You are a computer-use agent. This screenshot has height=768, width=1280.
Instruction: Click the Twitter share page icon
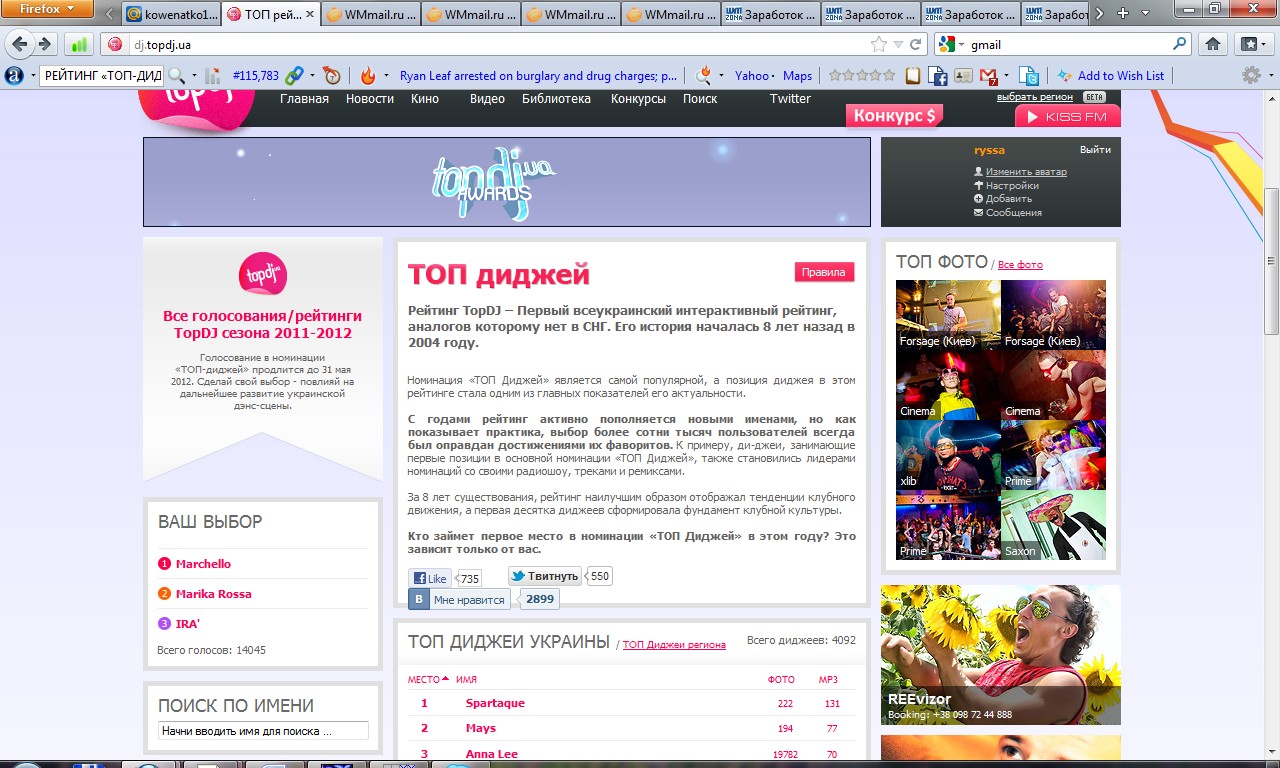point(1030,75)
